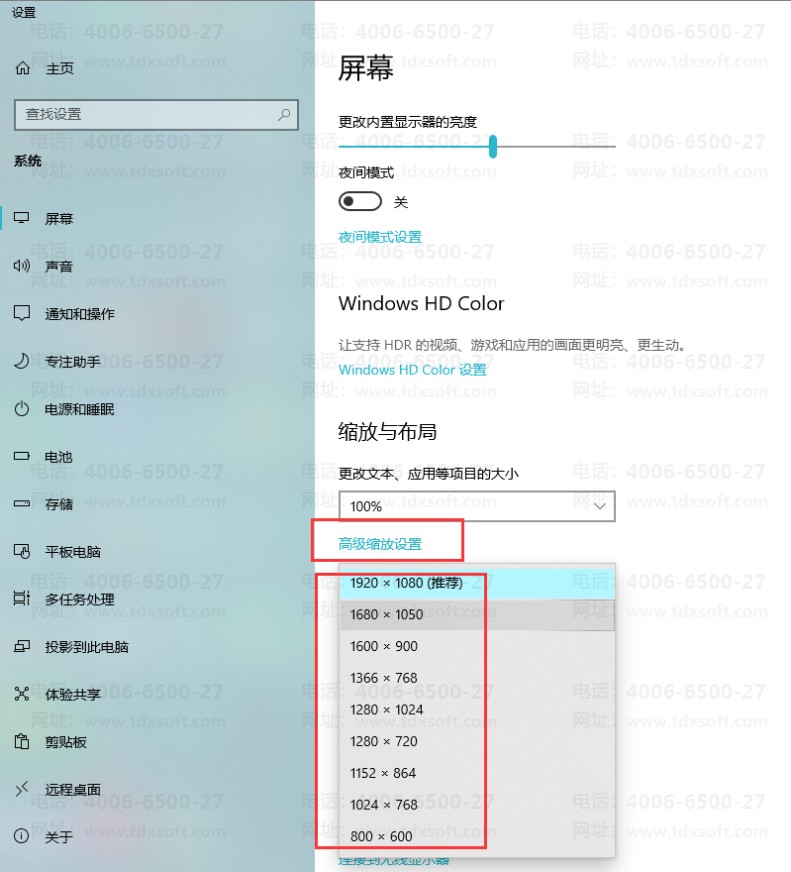Select 1920 × 1080 (推荐) resolution
Viewport: 791px width, 872px height.
click(x=477, y=583)
